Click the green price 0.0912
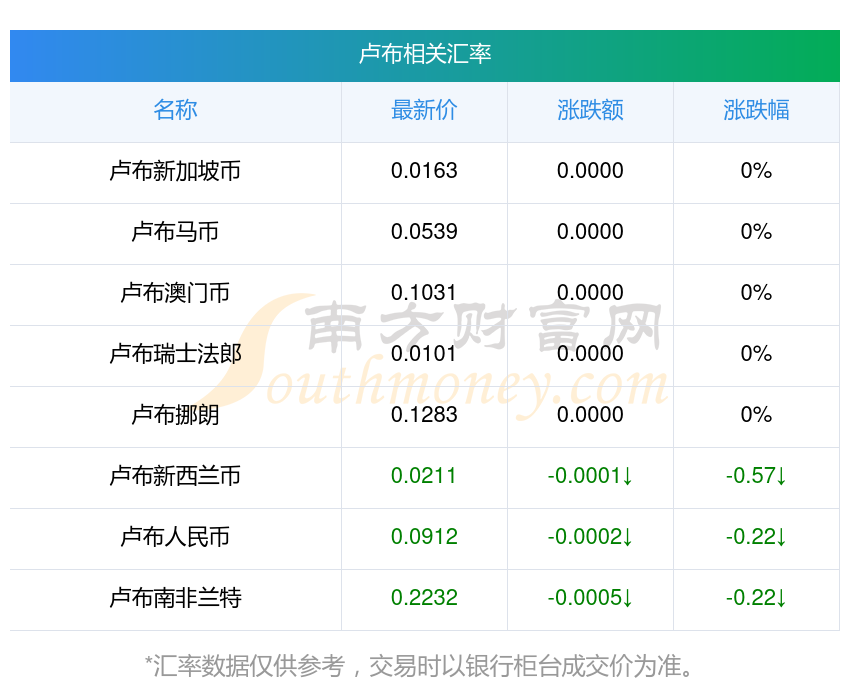850x698 pixels. (x=424, y=537)
